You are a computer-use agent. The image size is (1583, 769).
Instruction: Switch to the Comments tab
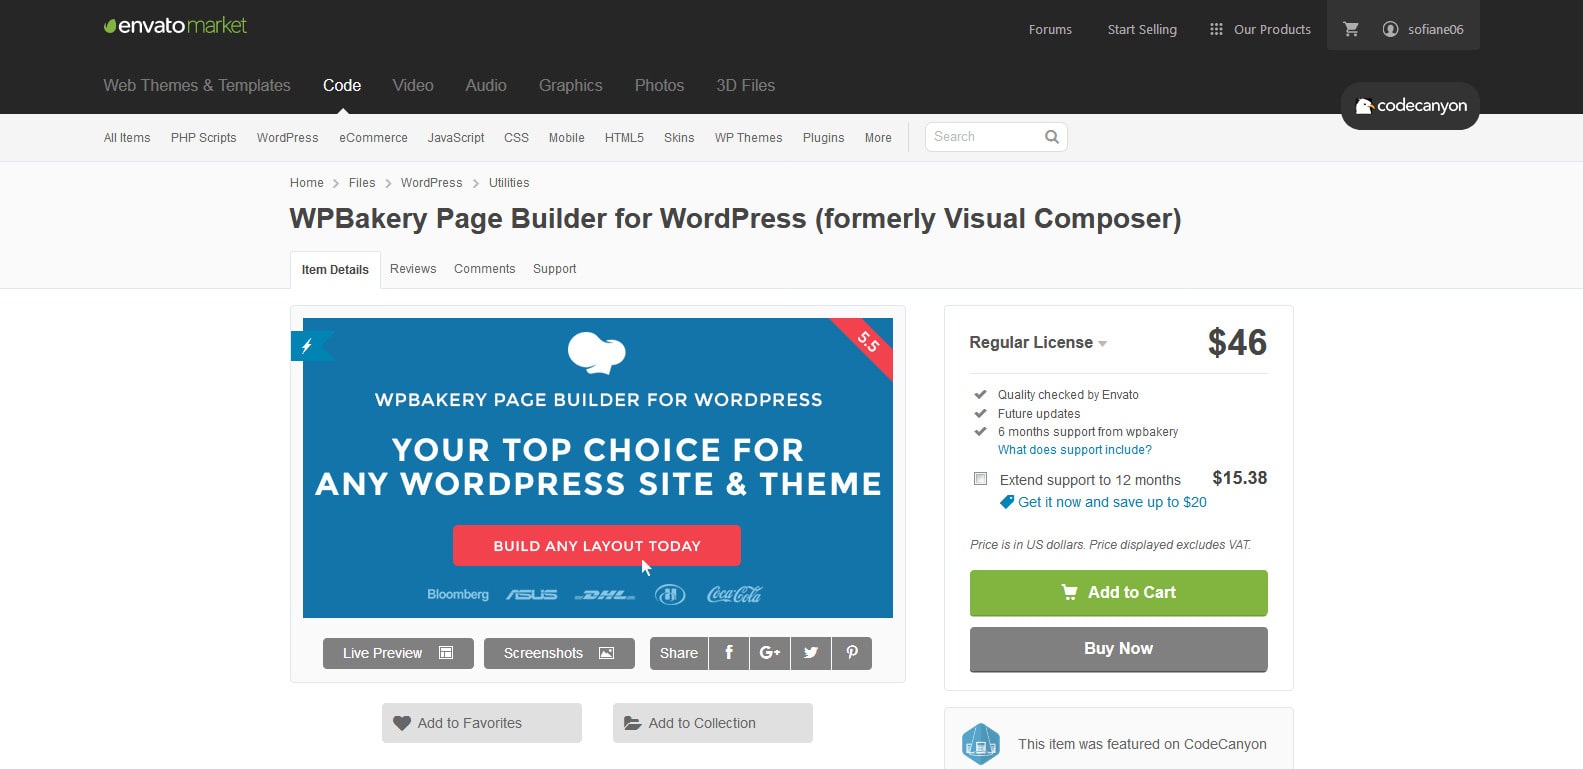[x=485, y=269]
